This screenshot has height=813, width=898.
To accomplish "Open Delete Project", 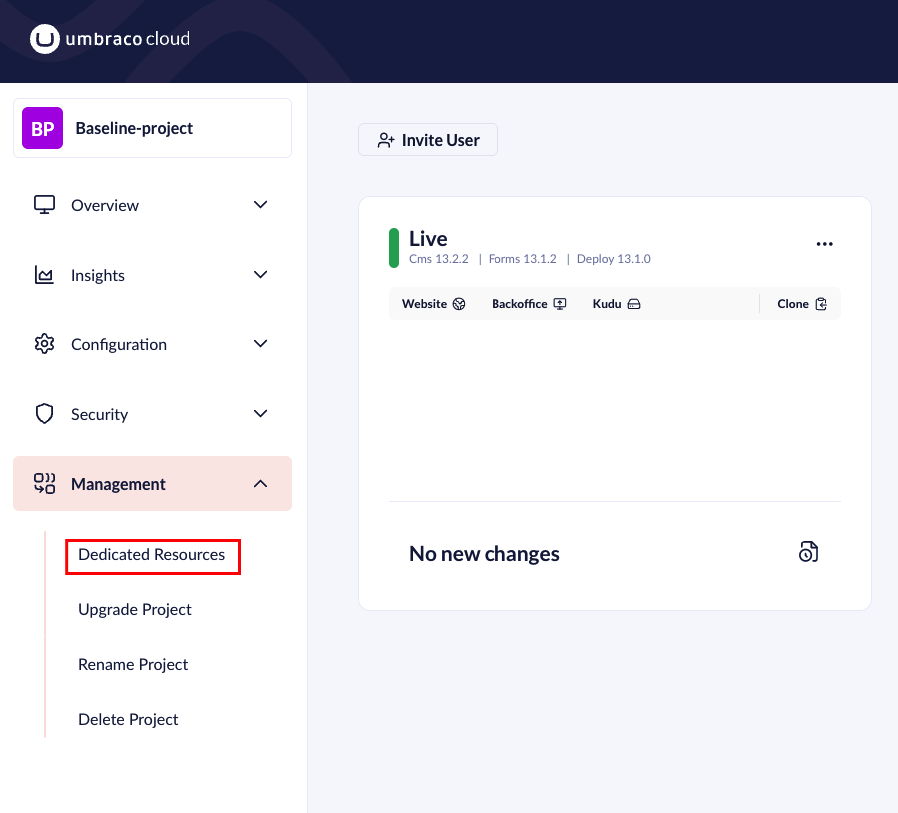I will pos(128,720).
